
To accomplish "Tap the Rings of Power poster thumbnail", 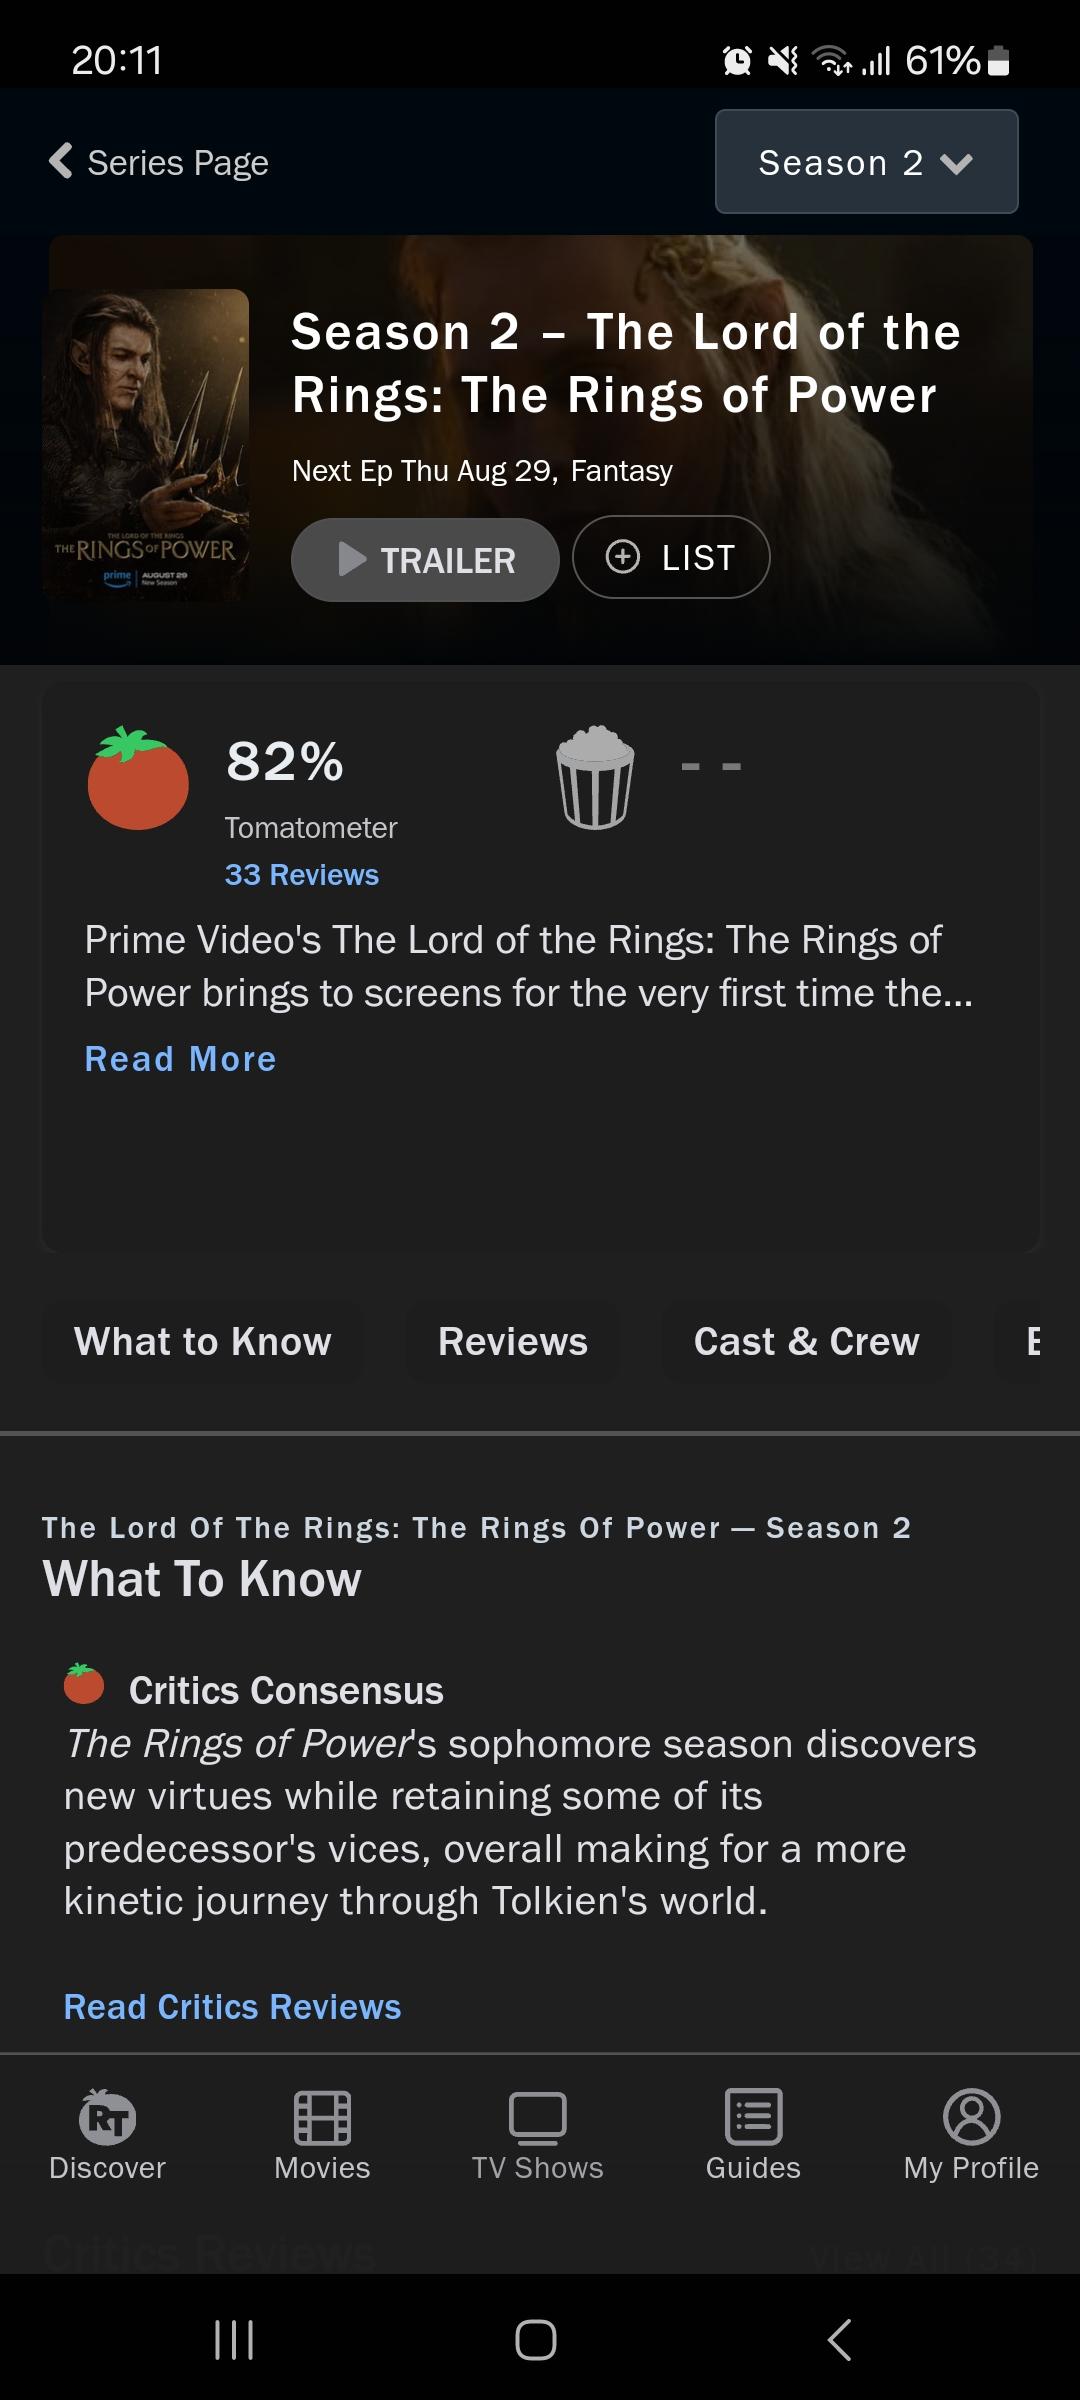I will 146,445.
